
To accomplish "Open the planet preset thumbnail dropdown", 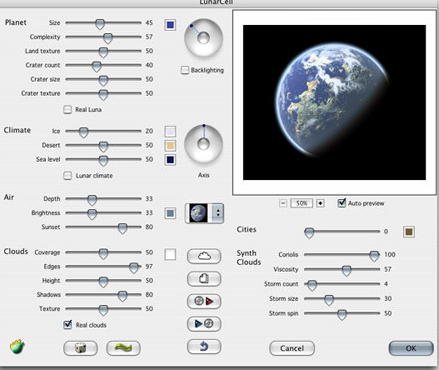I will click(204, 213).
